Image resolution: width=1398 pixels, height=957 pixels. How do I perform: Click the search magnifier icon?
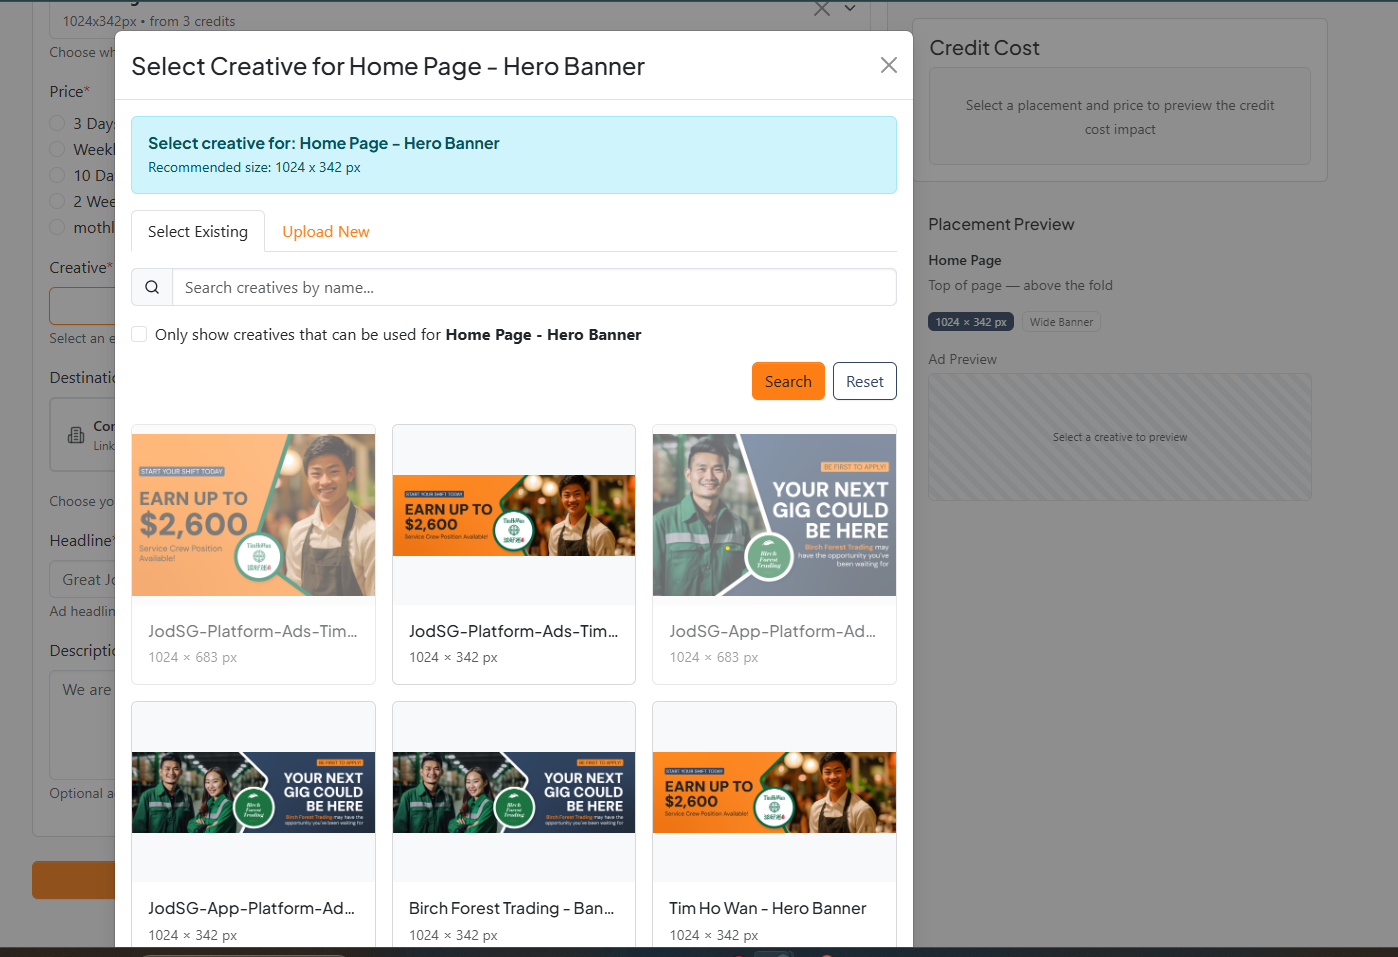pos(152,288)
